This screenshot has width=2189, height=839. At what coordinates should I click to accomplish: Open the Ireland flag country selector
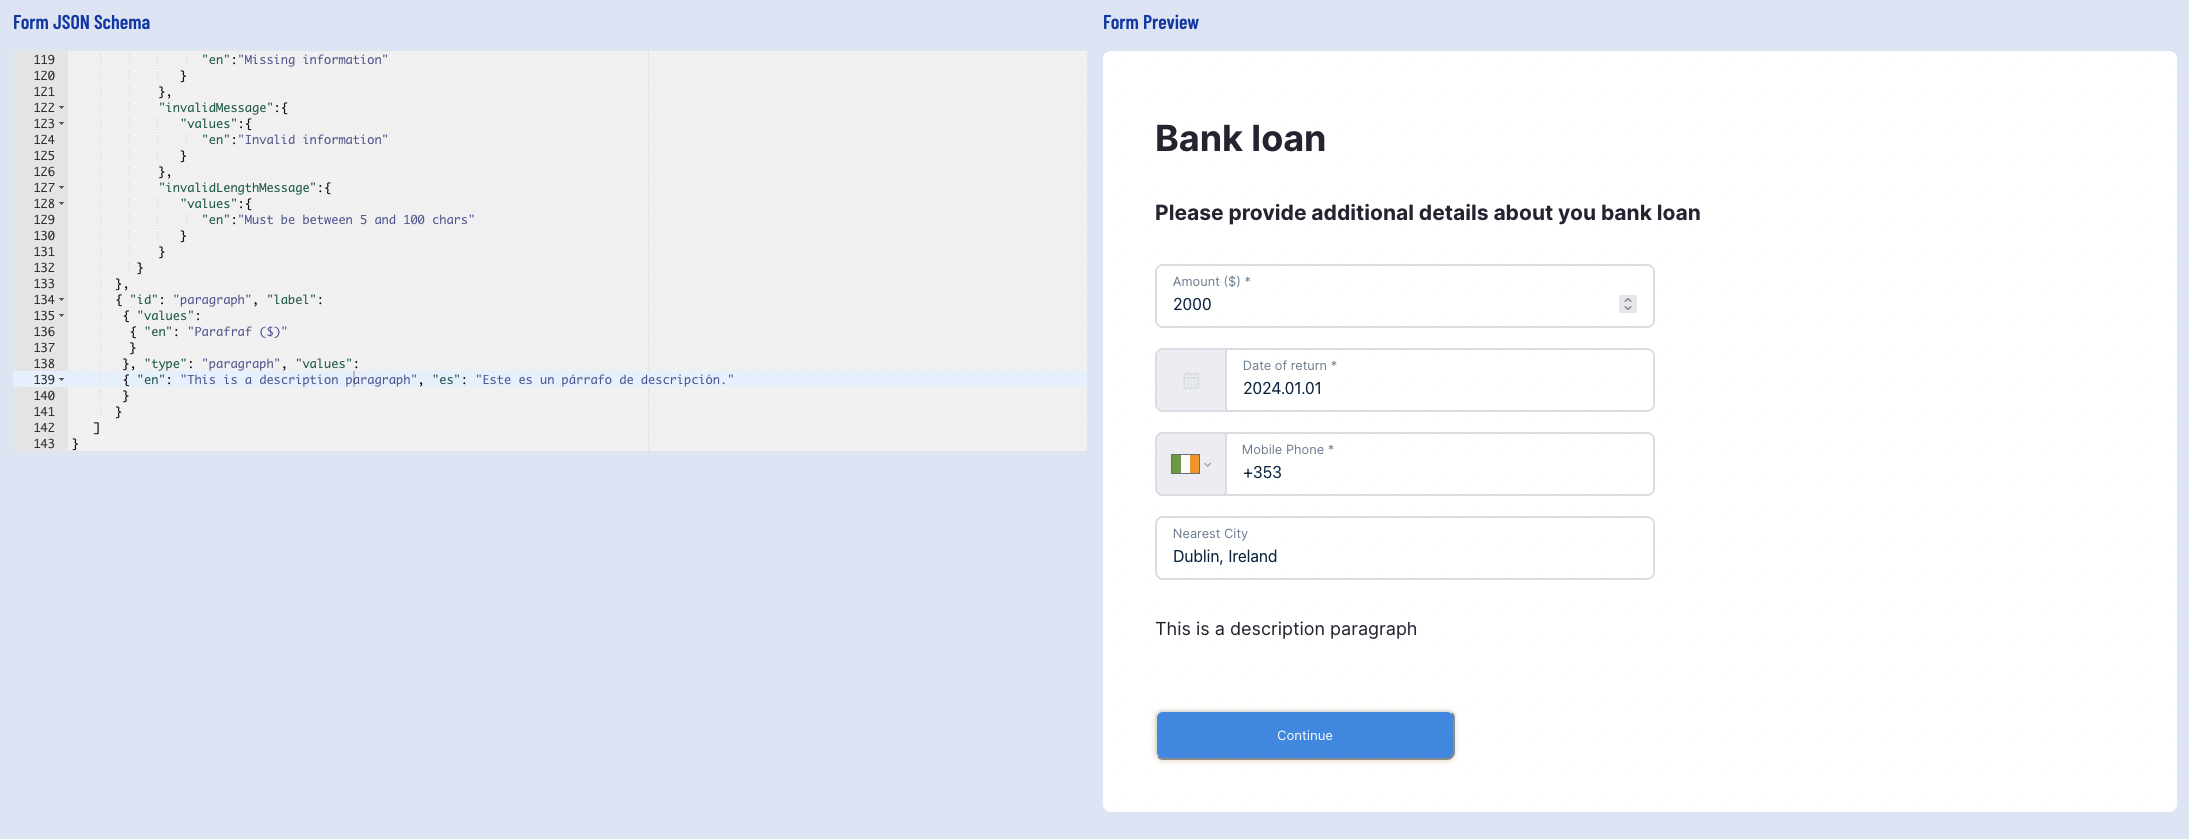[1190, 464]
